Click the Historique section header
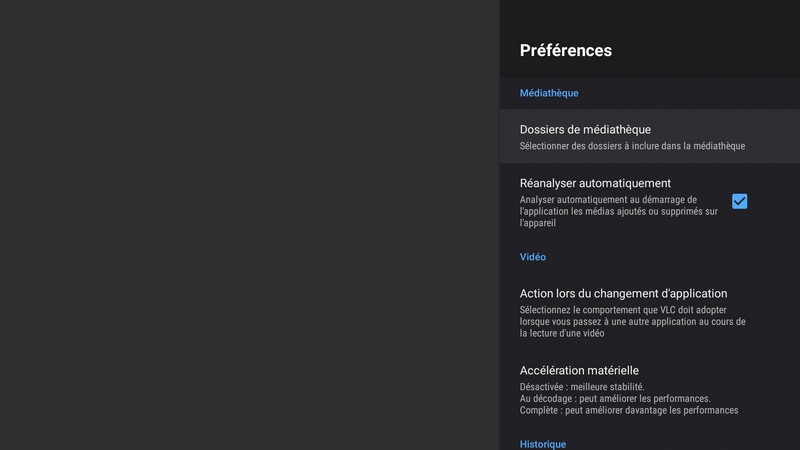800x450 pixels. [543, 443]
